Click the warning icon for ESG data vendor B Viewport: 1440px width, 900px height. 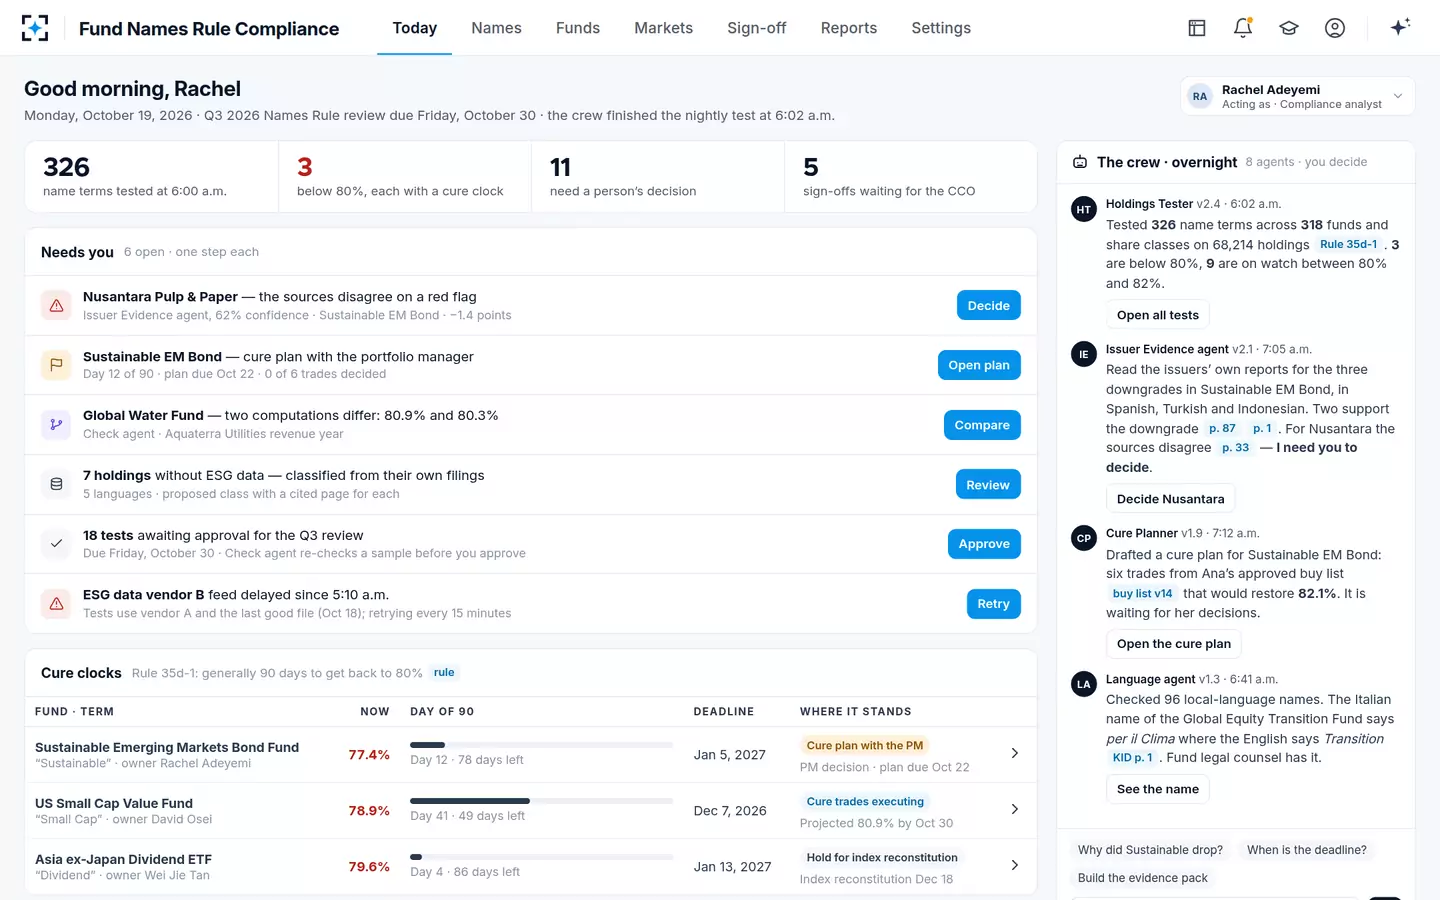(x=56, y=604)
